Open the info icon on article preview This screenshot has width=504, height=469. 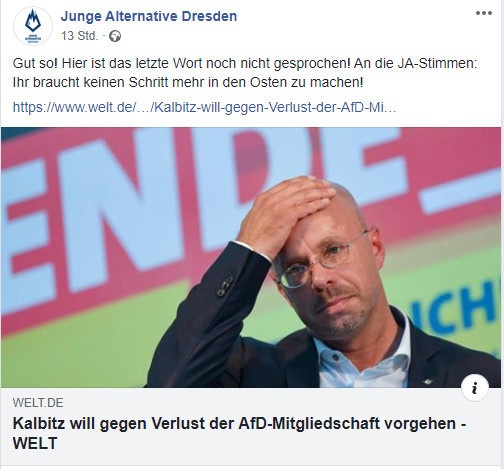(x=475, y=388)
